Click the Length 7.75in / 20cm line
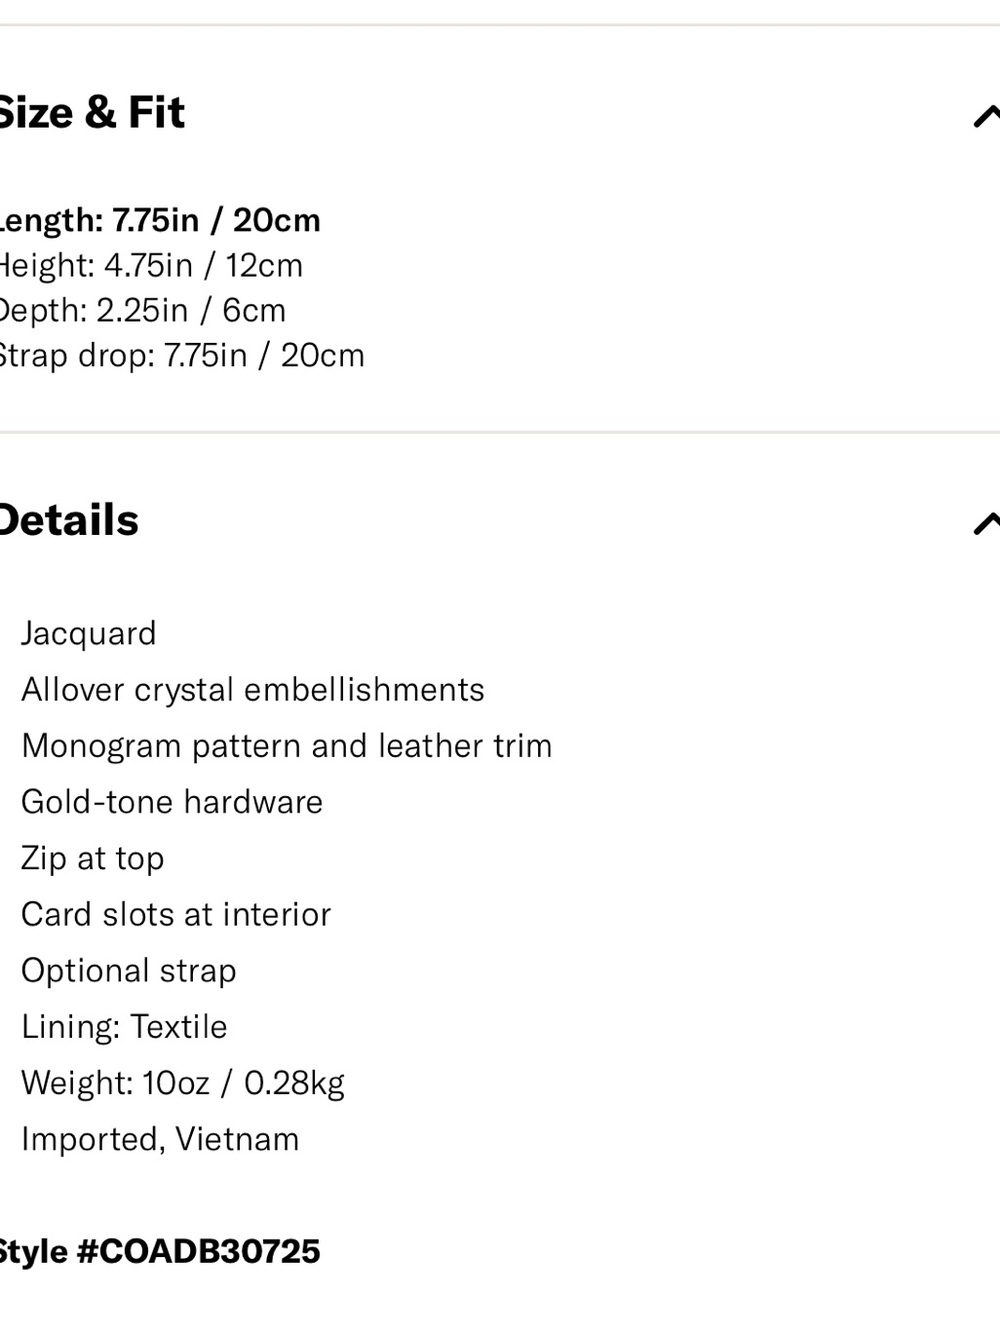Screen dimensions: 1000x1333 tap(160, 220)
